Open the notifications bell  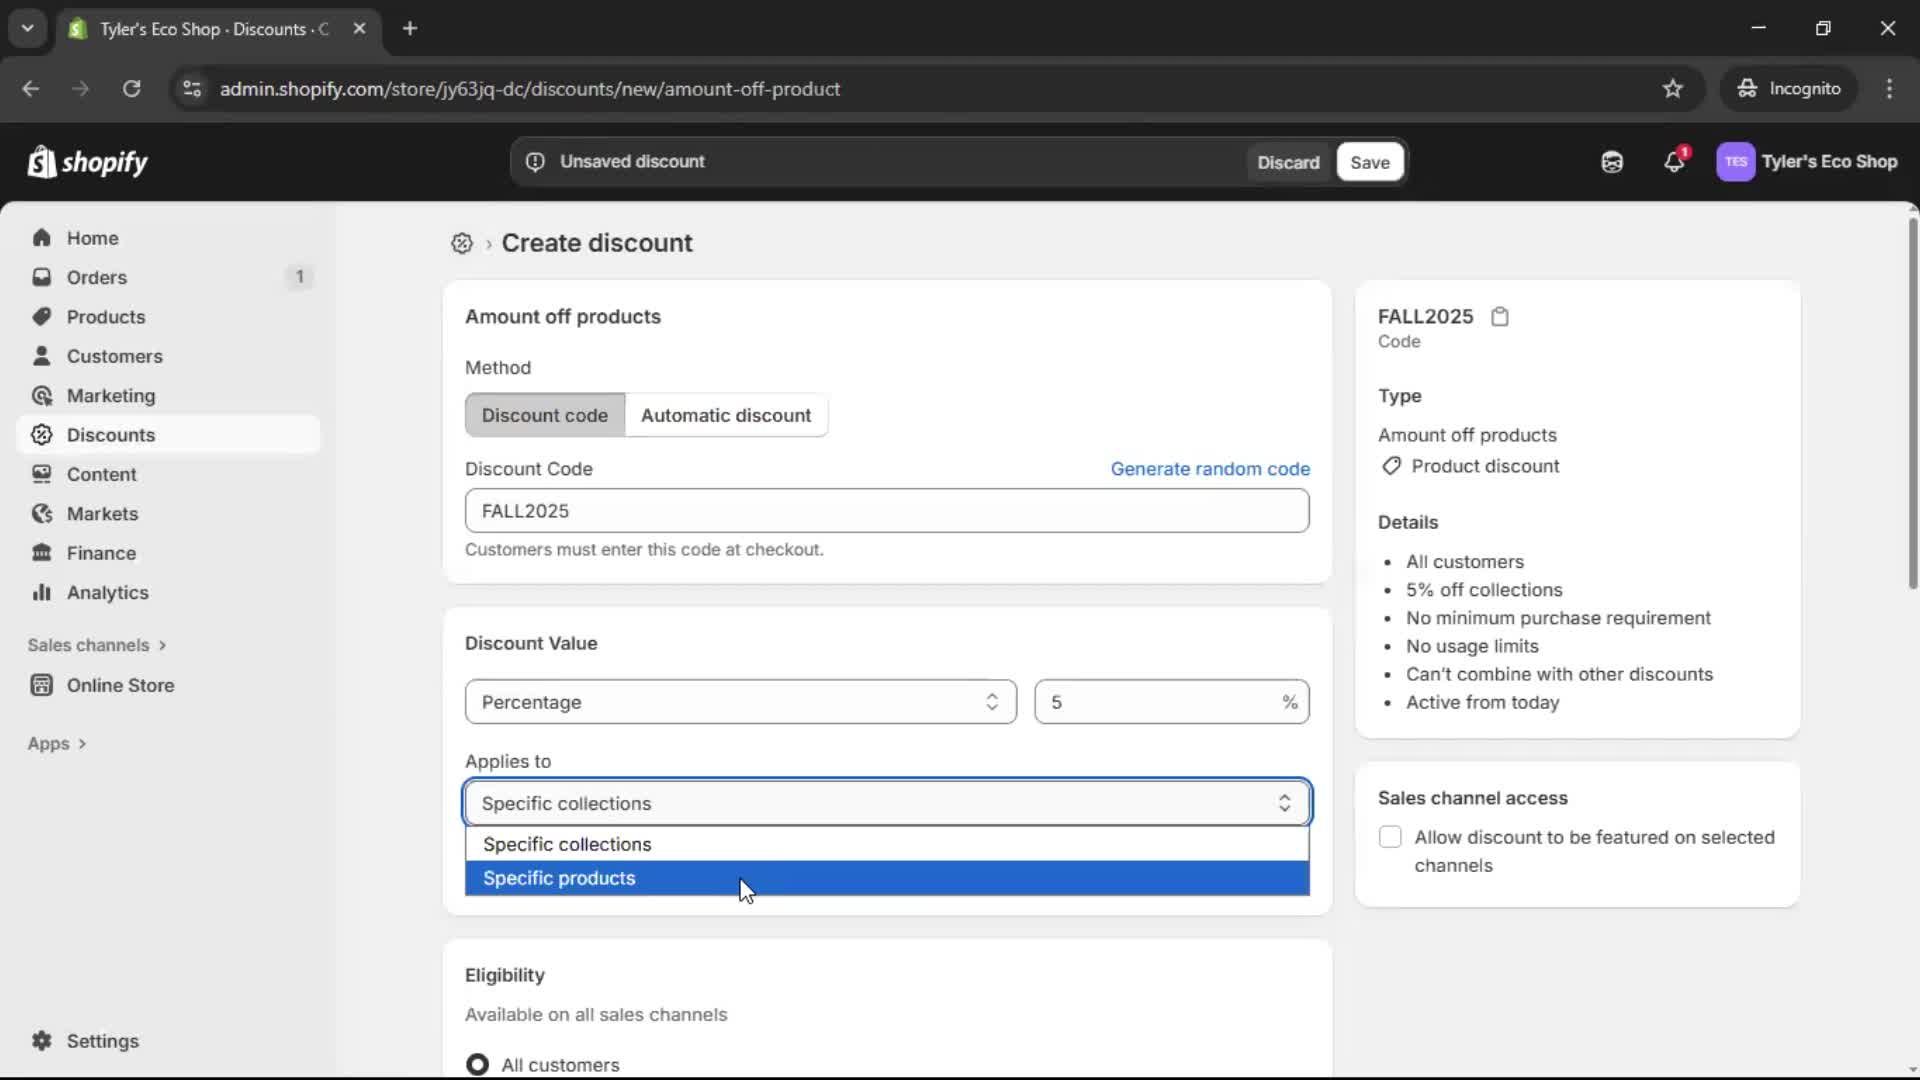(1675, 161)
